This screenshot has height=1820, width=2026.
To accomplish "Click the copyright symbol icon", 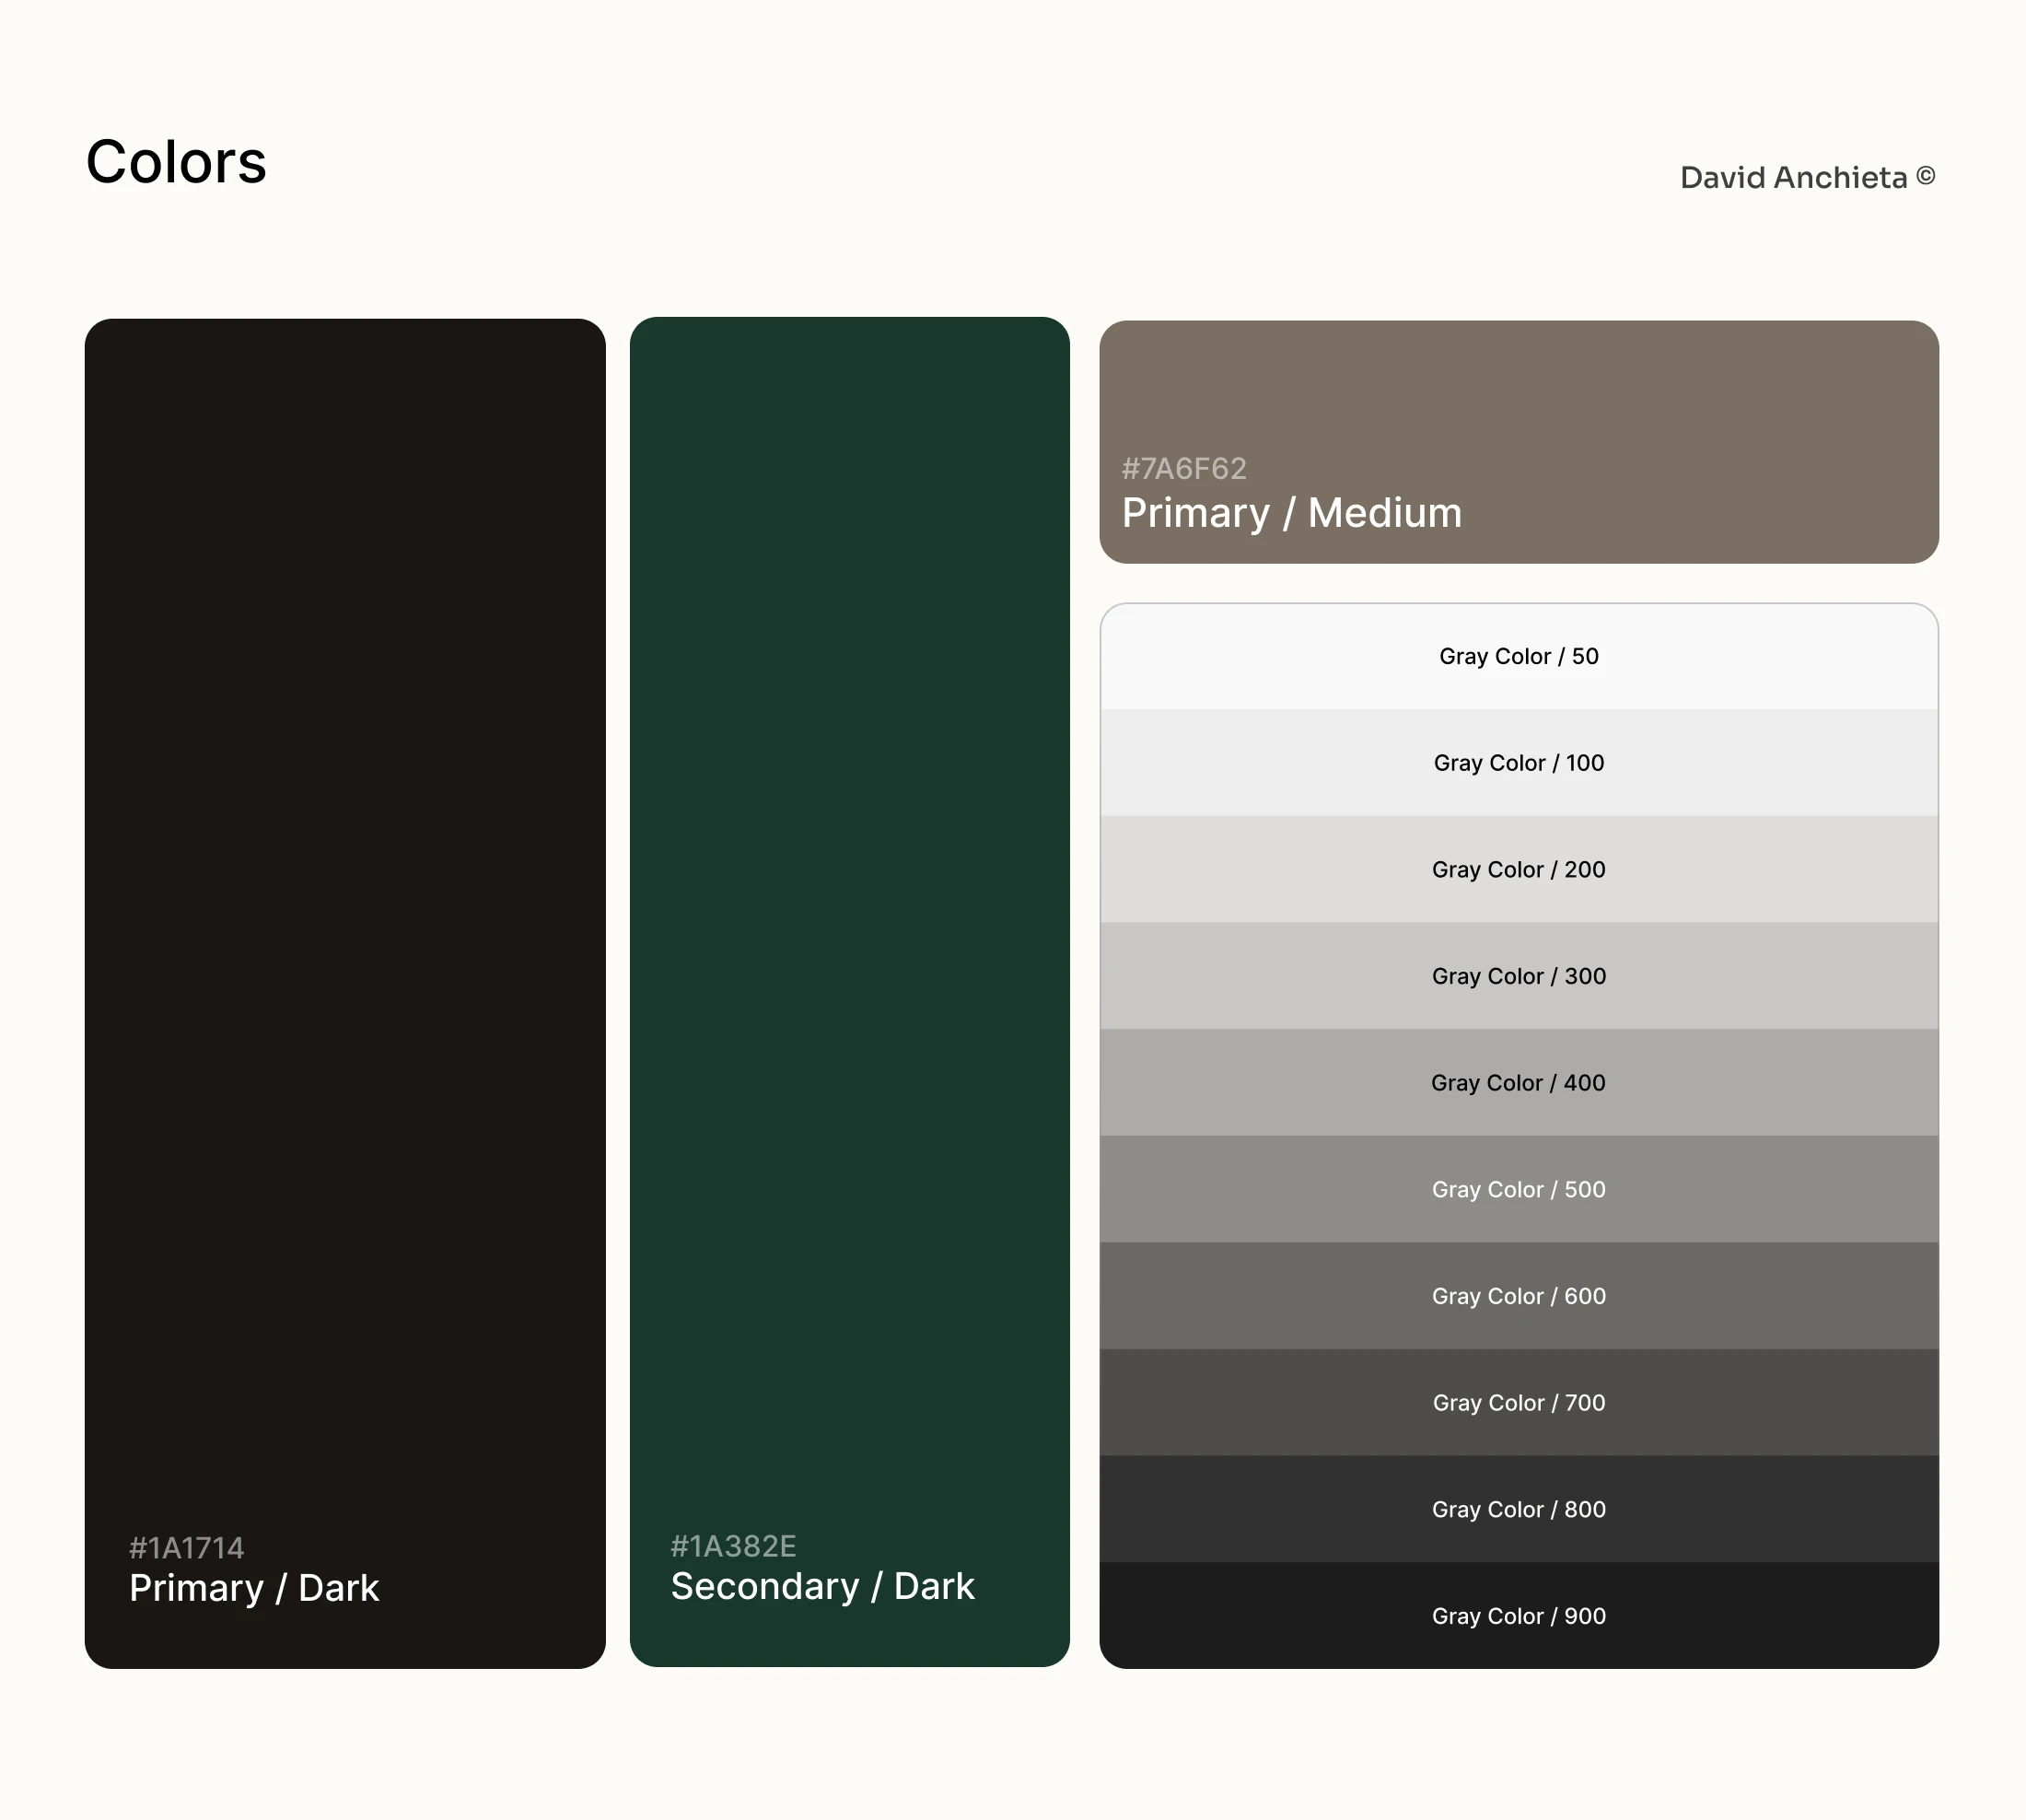I will coord(1926,176).
